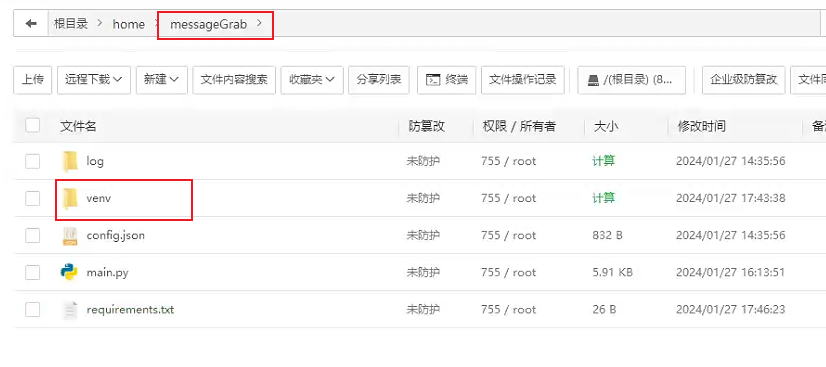Toggle the select-all checkbox in header
This screenshot has width=826, height=367.
point(33,125)
